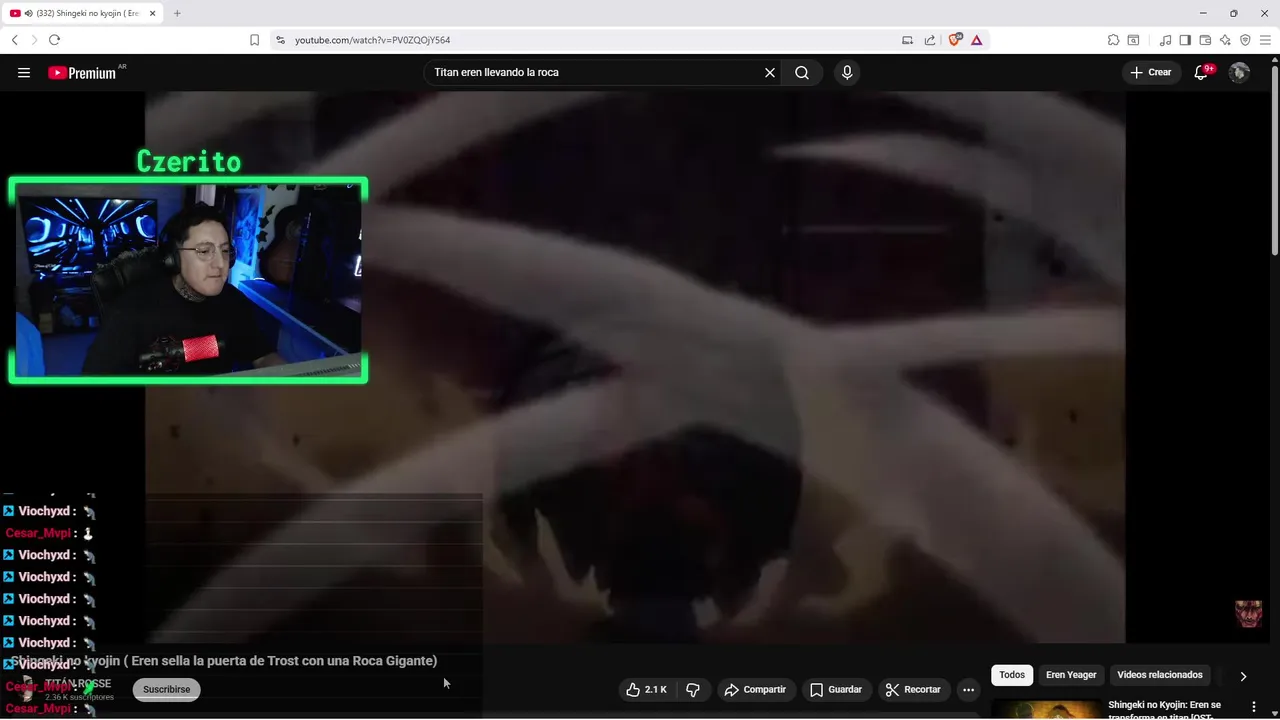This screenshot has width=1280, height=720.
Task: Like the video (2.1 K)
Action: [x=647, y=689]
